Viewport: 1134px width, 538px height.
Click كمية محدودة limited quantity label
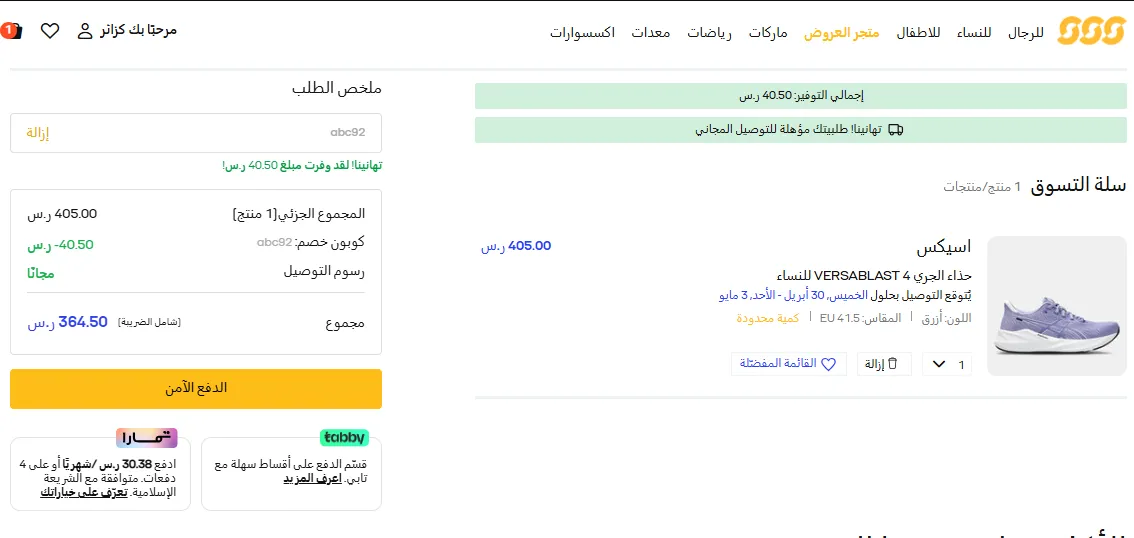tap(768, 318)
